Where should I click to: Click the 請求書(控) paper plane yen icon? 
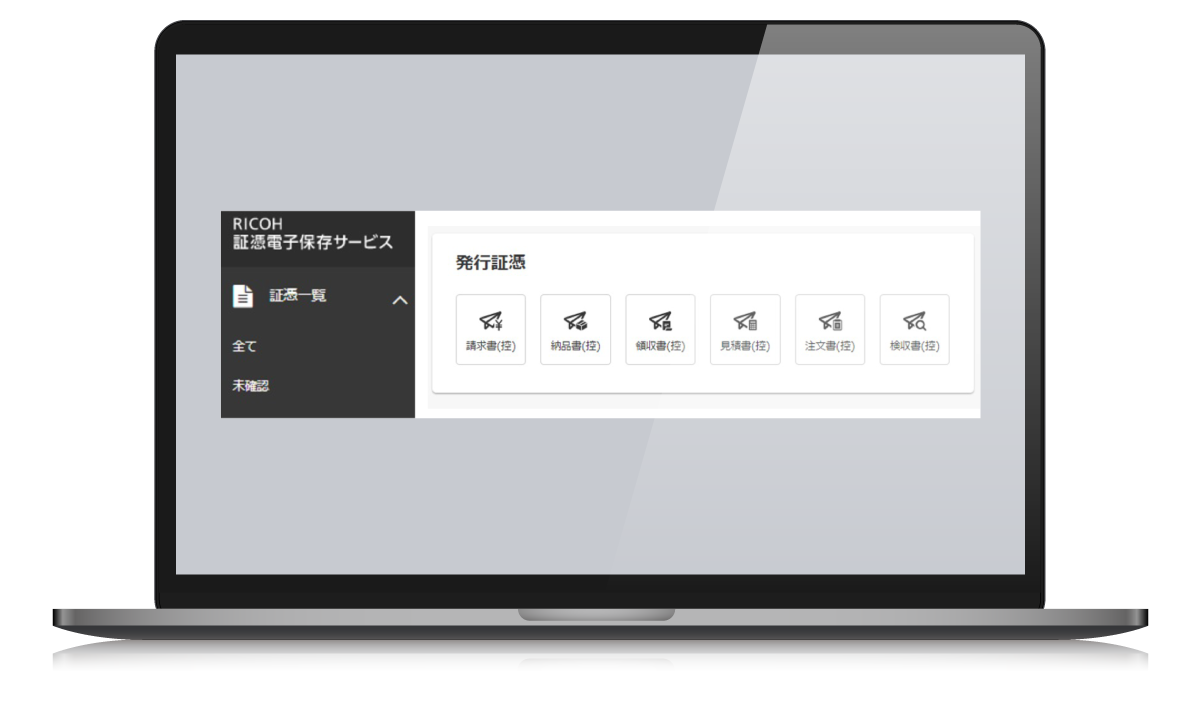(x=490, y=321)
